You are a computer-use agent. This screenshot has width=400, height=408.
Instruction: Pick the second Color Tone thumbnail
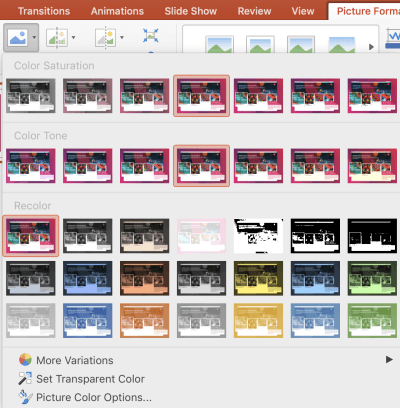tap(88, 166)
